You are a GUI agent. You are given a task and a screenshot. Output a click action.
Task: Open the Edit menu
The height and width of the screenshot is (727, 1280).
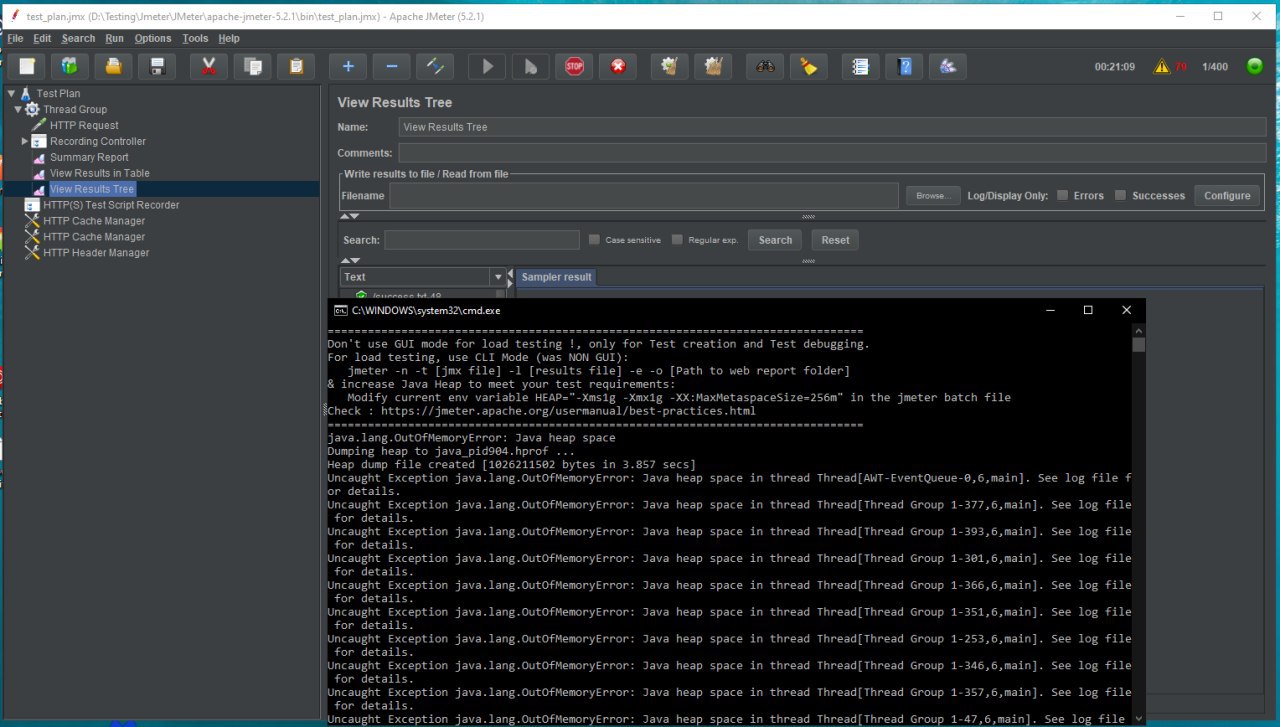[42, 39]
